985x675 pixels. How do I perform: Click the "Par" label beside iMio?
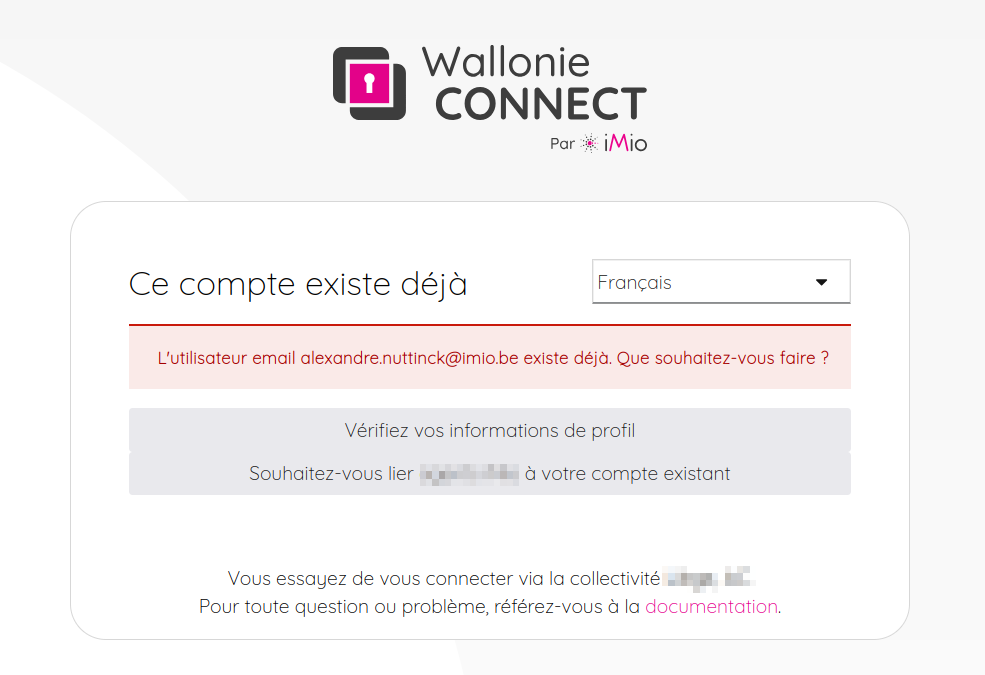pos(562,144)
